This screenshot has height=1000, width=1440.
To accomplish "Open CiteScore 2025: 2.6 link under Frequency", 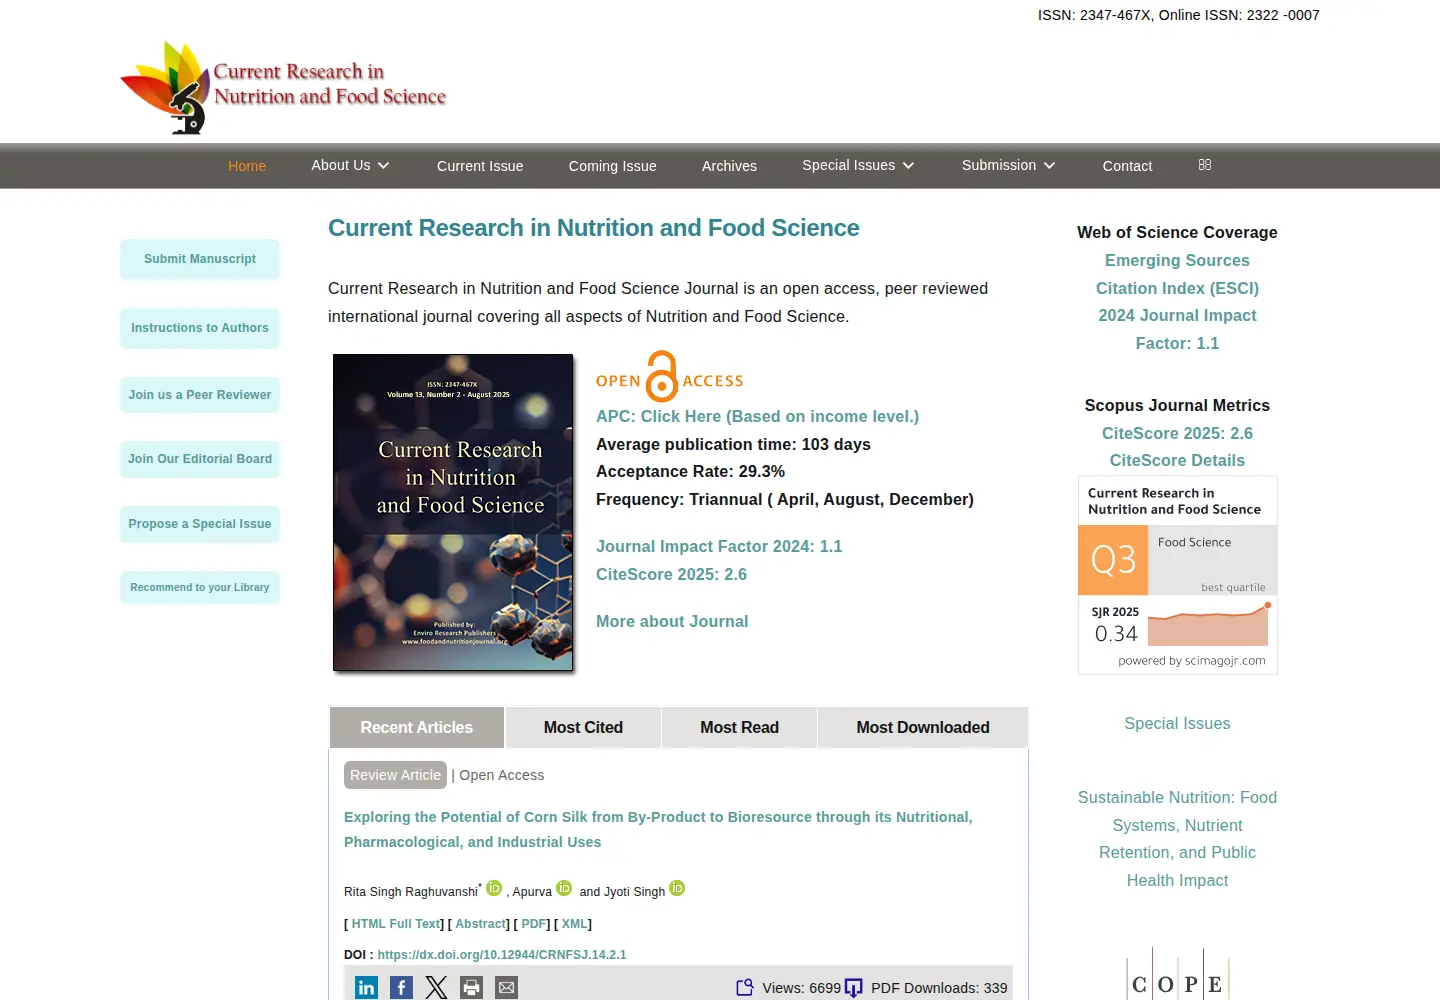I will click(671, 574).
